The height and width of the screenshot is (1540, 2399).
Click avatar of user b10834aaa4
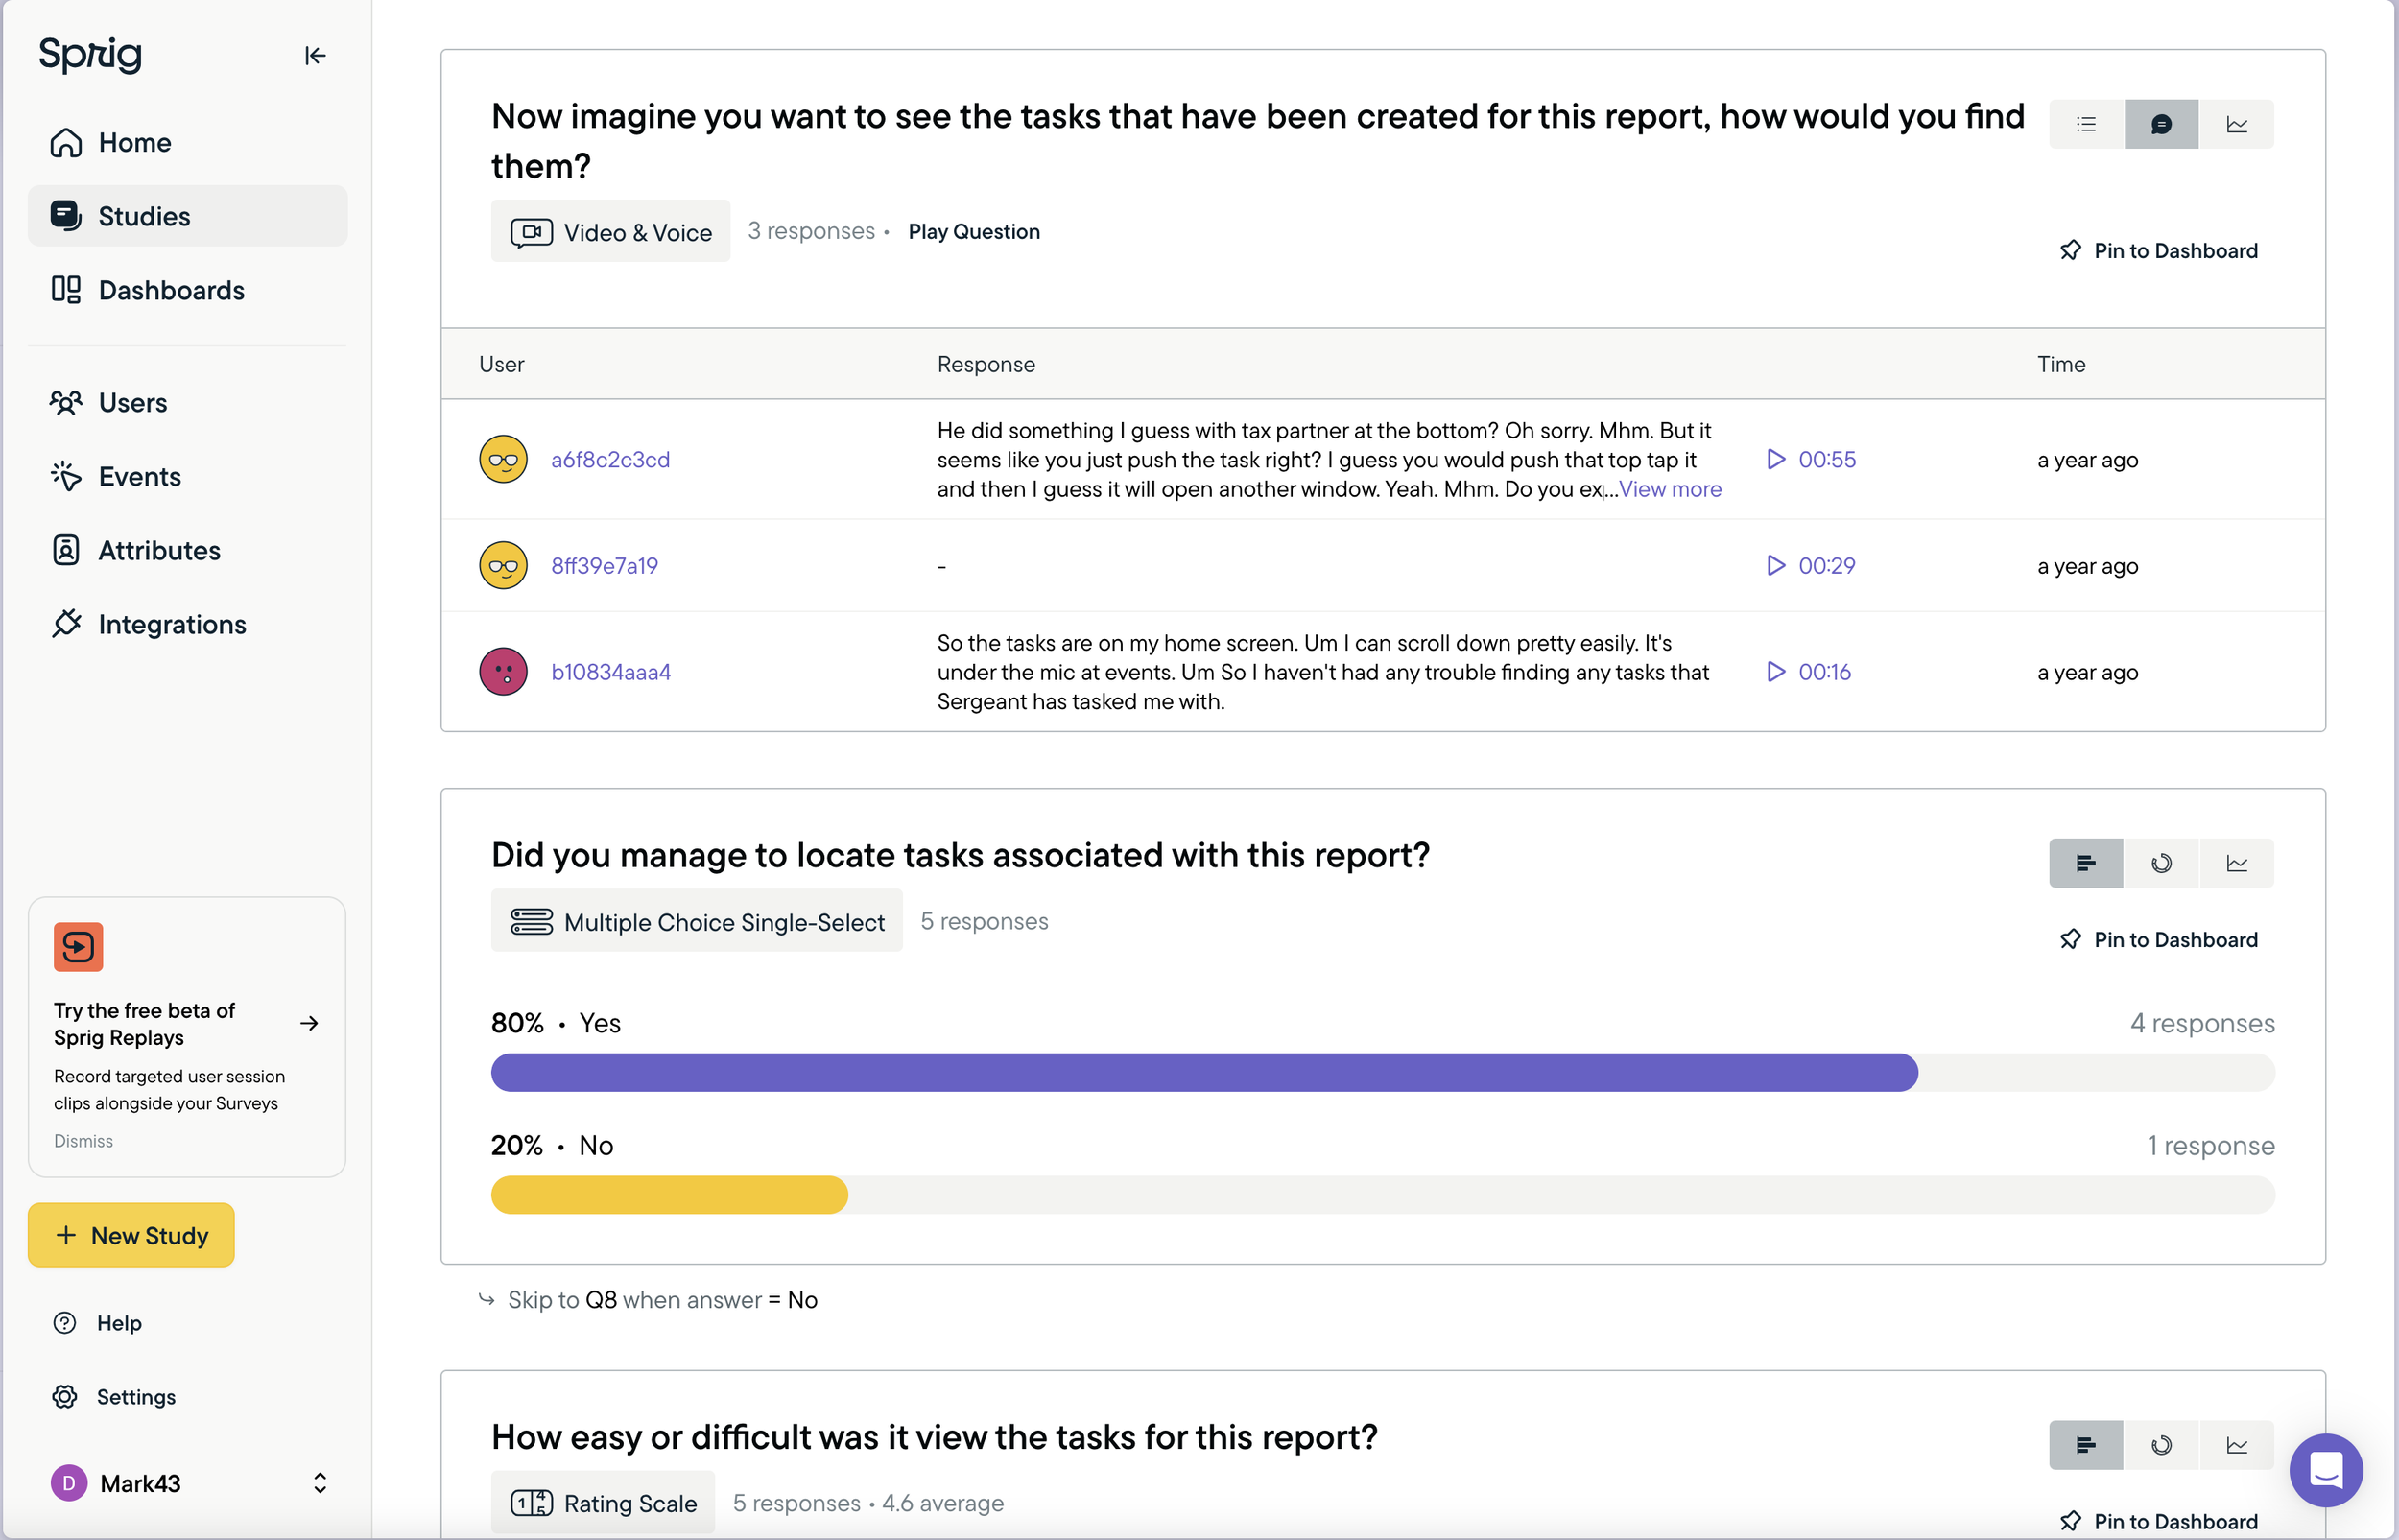point(503,672)
